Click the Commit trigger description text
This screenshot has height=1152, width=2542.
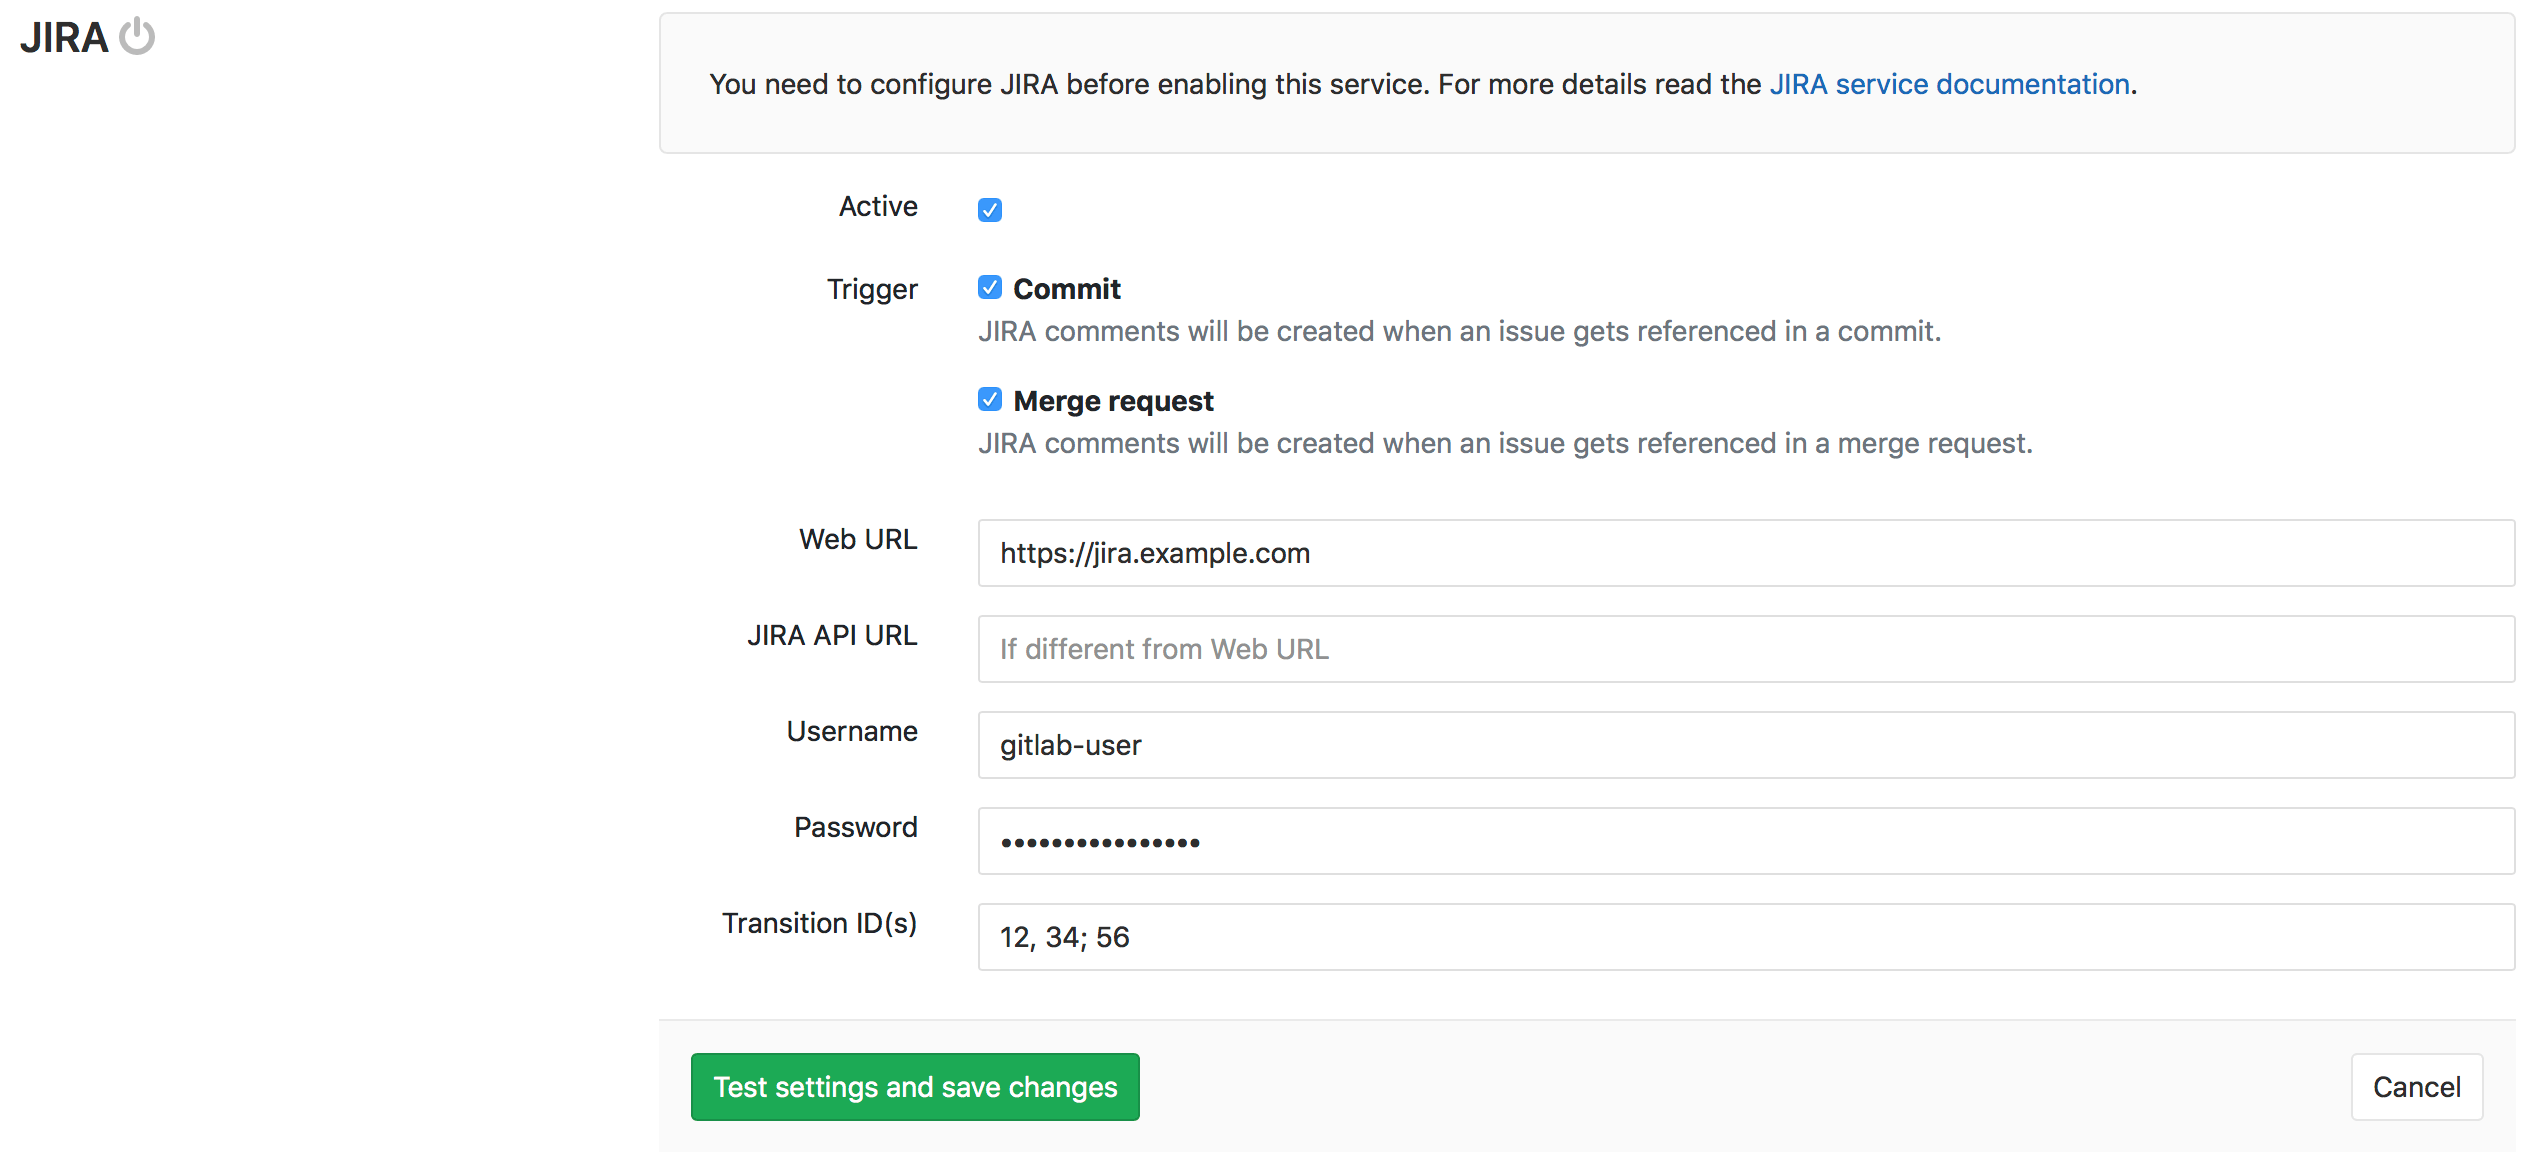tap(1460, 331)
